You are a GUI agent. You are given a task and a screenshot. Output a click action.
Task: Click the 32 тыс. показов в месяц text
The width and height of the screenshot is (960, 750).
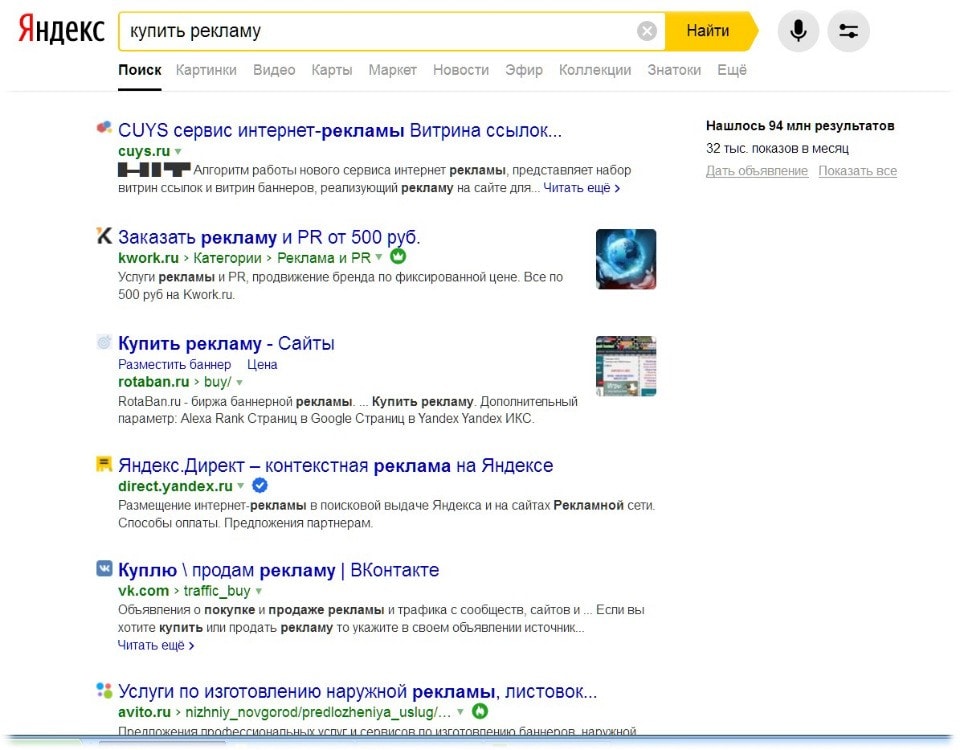coord(777,148)
